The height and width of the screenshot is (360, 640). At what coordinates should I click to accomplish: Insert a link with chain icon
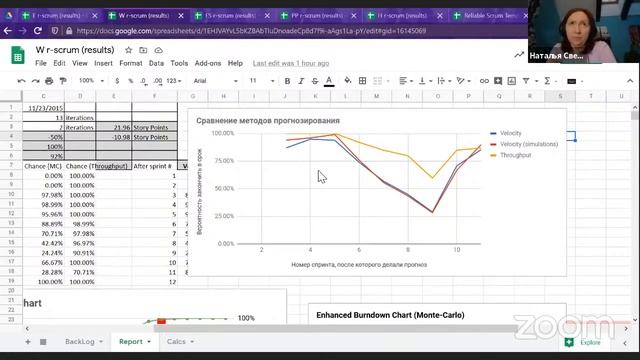click(x=484, y=81)
